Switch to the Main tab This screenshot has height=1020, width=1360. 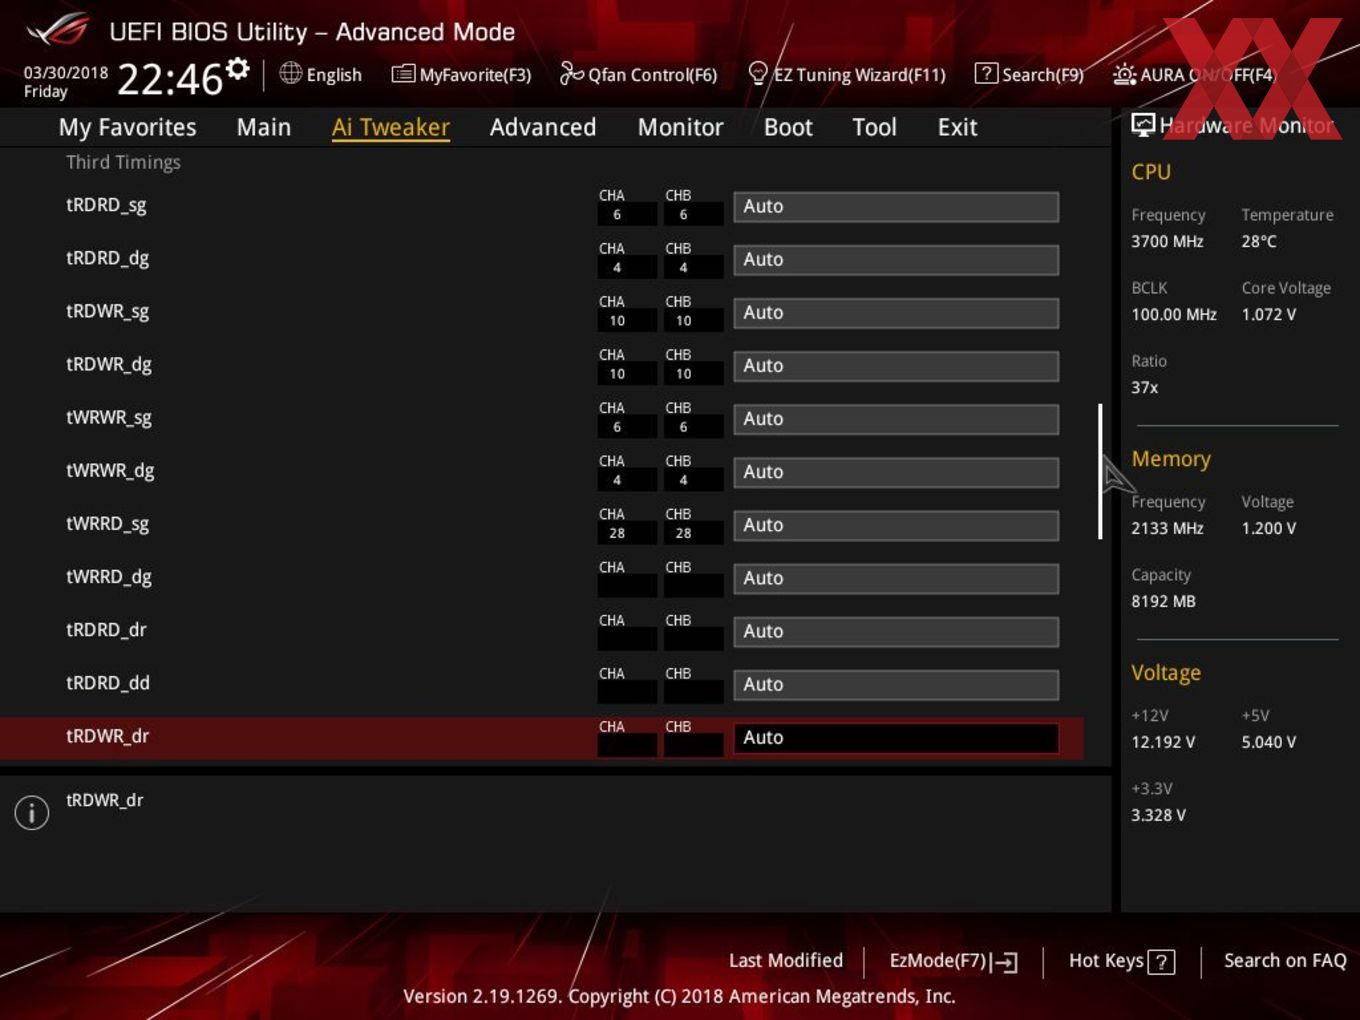(x=264, y=127)
